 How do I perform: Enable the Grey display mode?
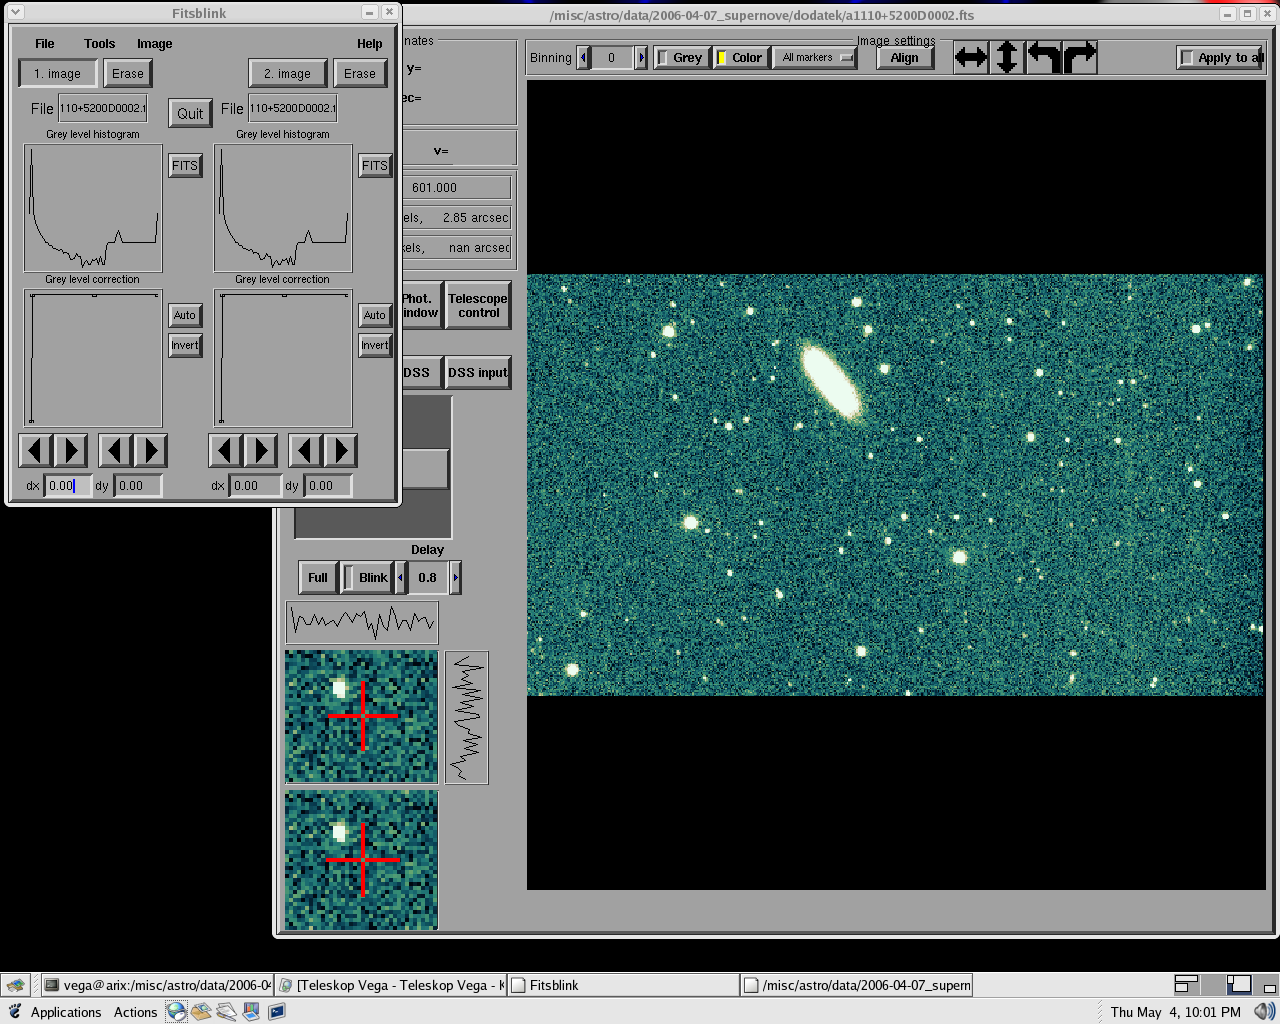[680, 58]
